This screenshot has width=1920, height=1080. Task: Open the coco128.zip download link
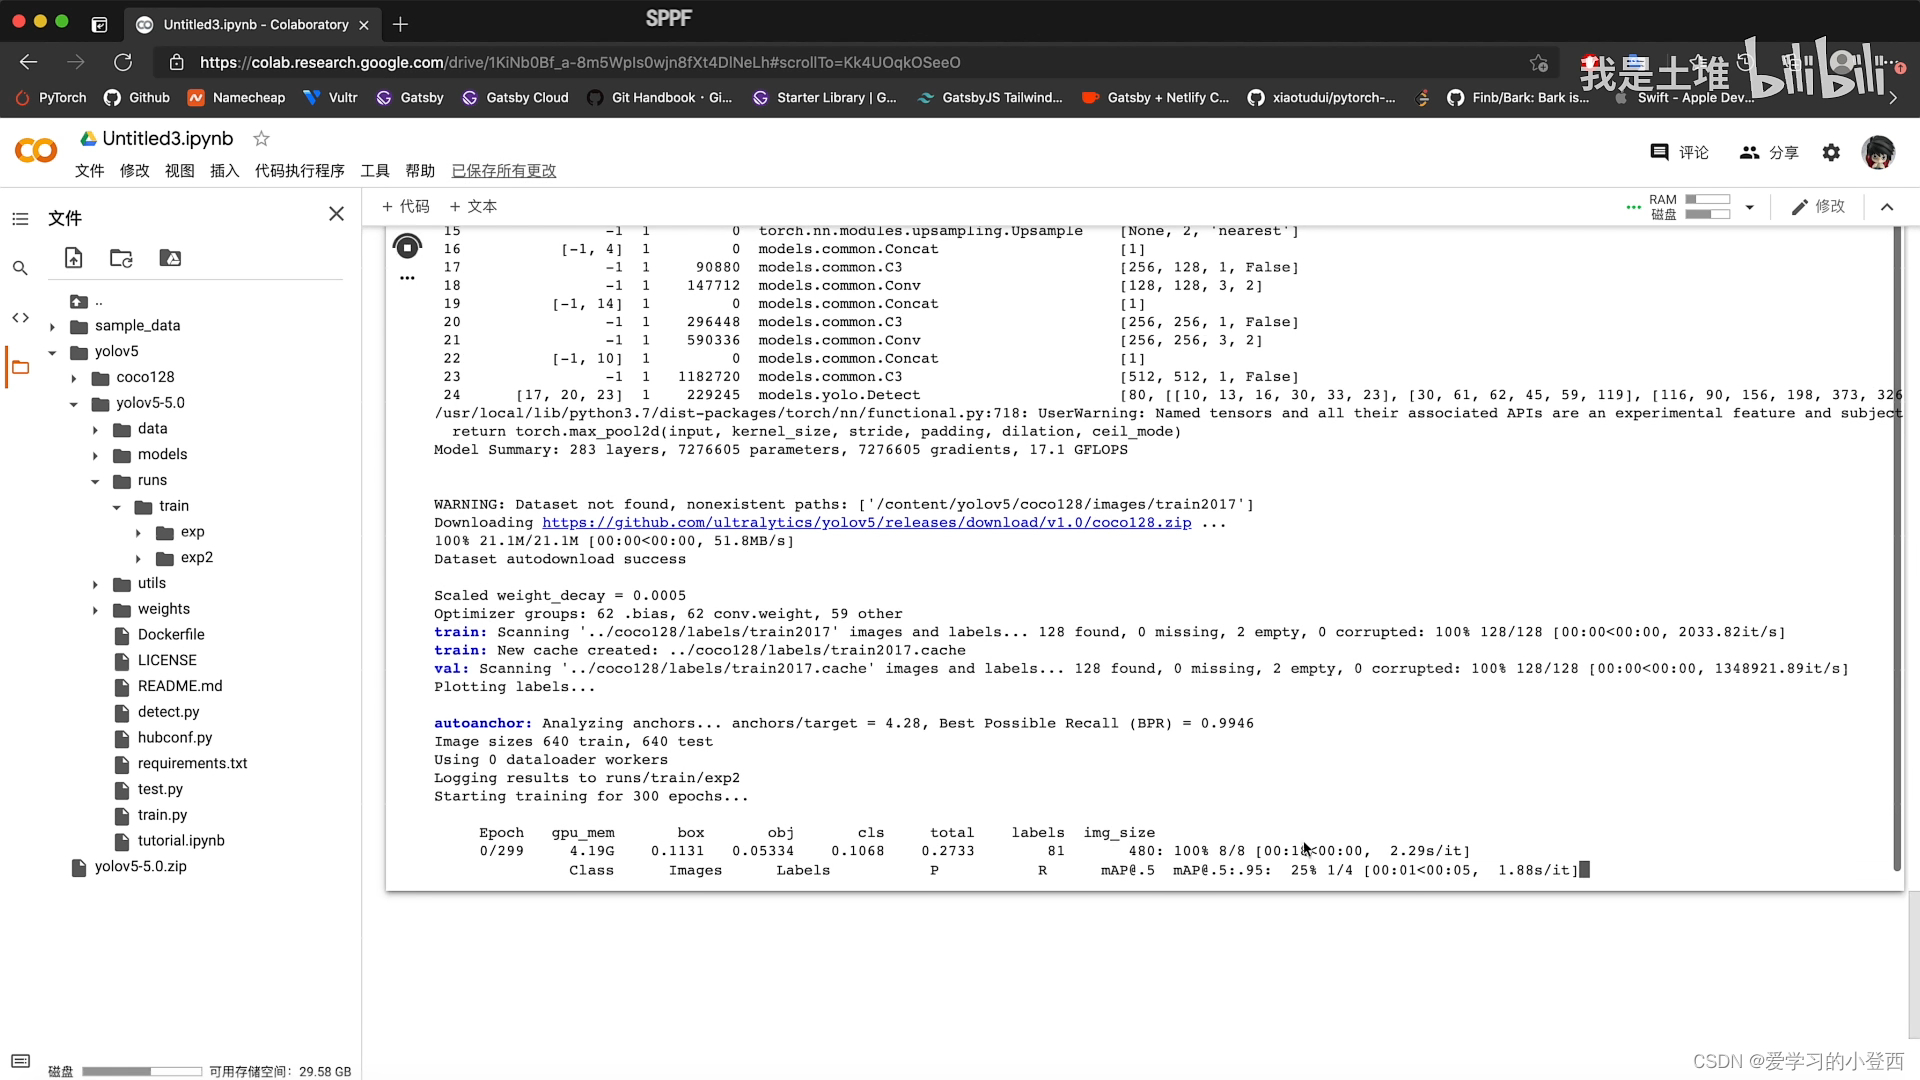click(x=866, y=523)
